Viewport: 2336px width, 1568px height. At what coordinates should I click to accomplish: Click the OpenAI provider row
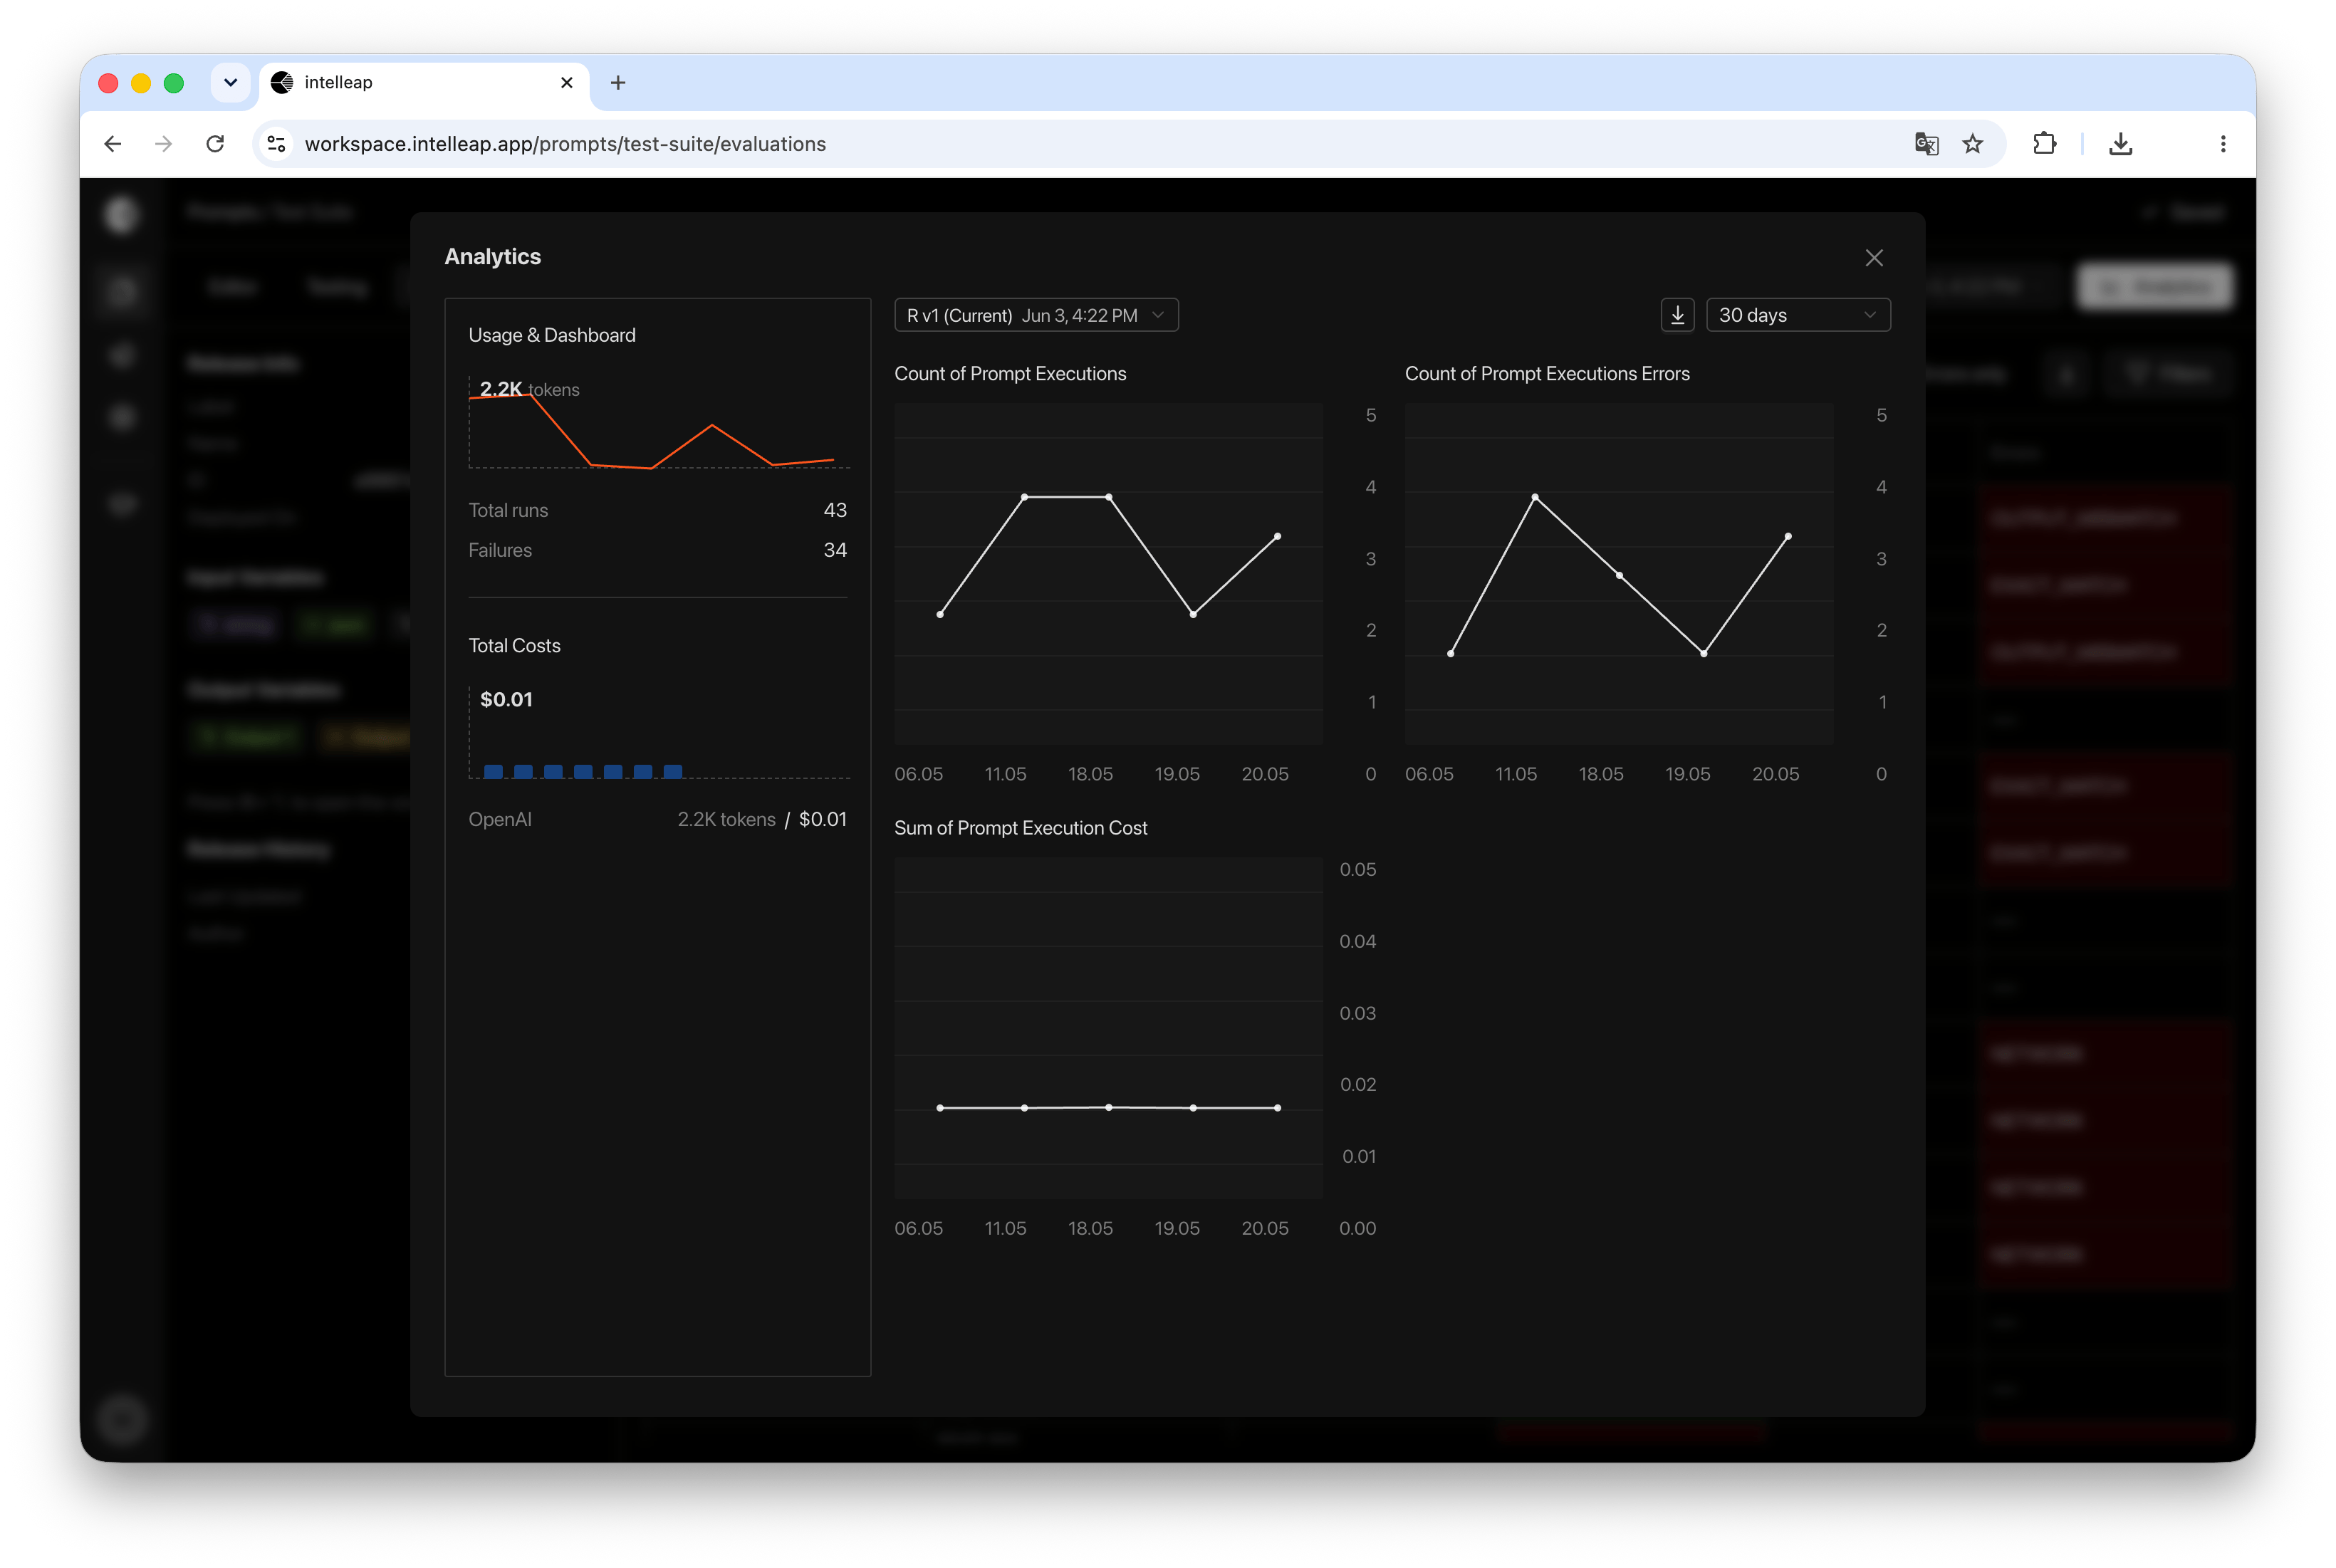tap(658, 819)
